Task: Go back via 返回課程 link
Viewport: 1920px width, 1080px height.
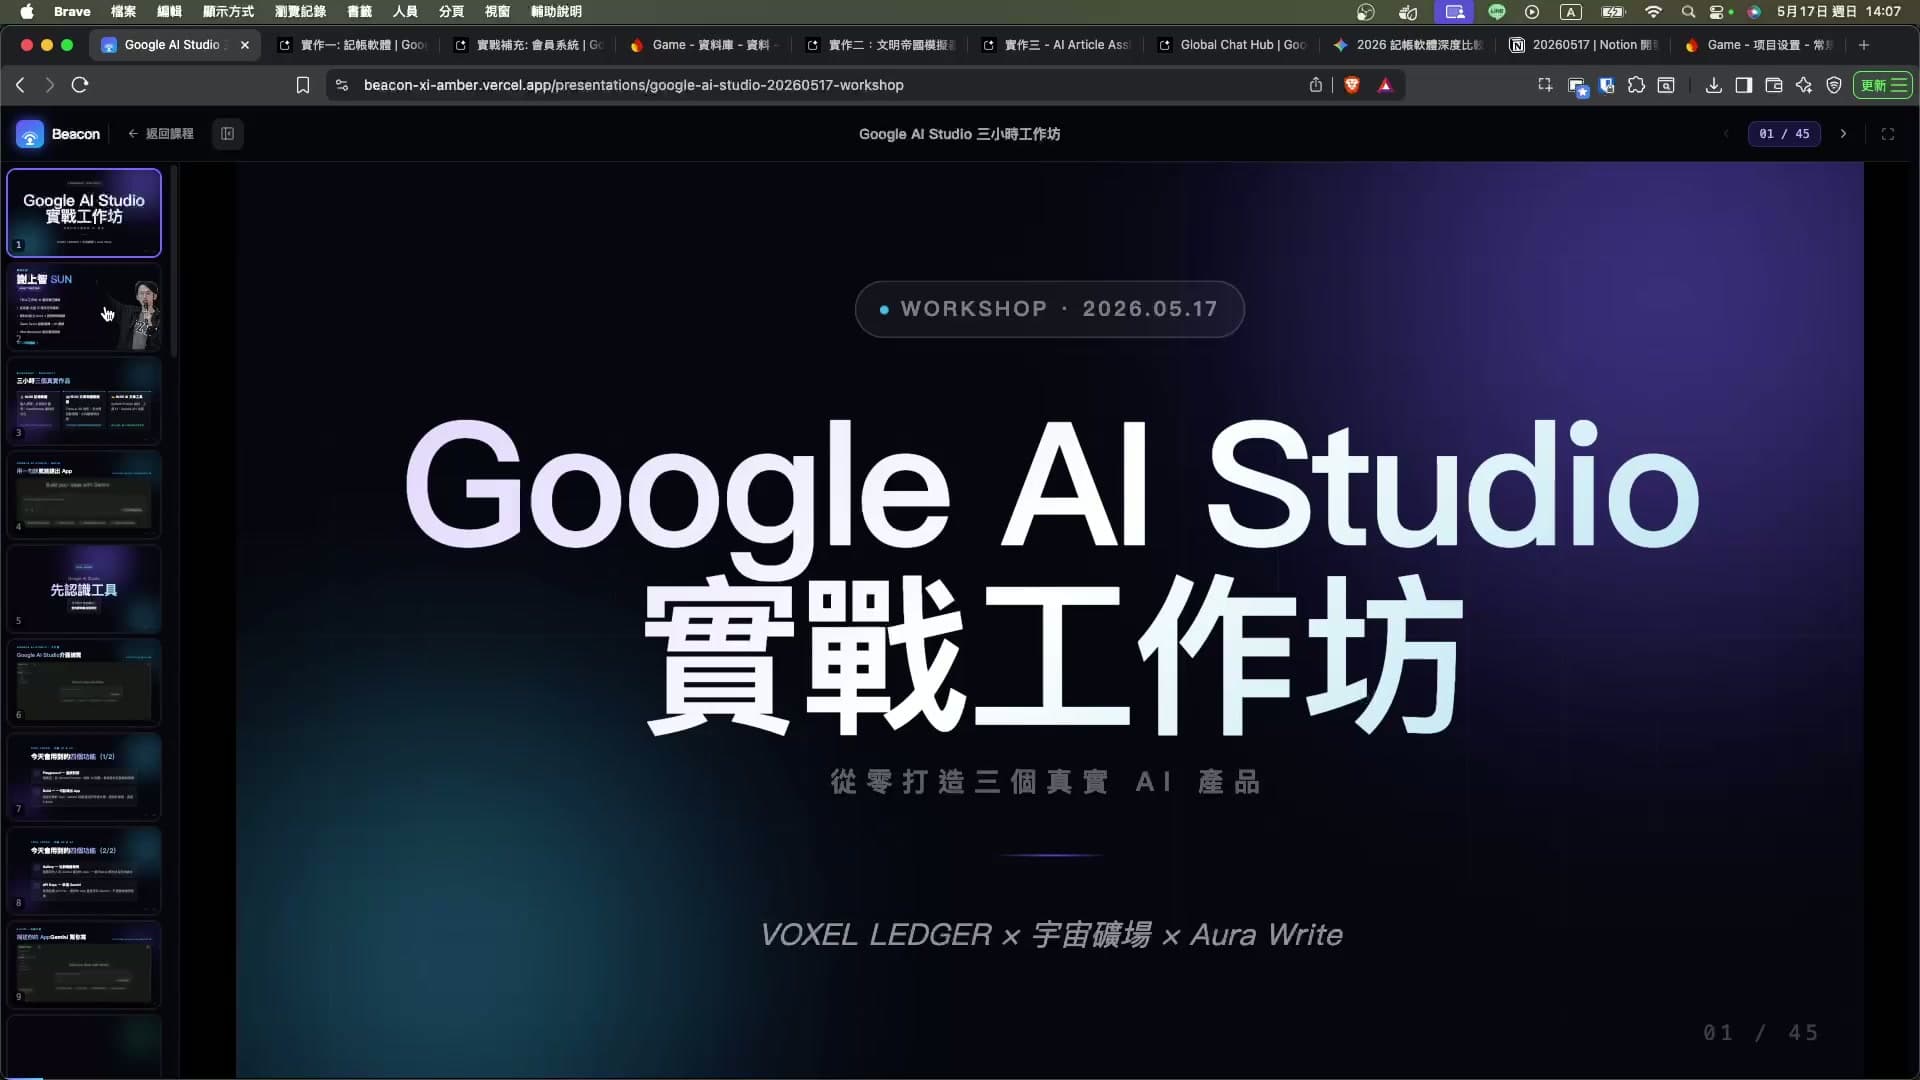Action: tap(160, 134)
